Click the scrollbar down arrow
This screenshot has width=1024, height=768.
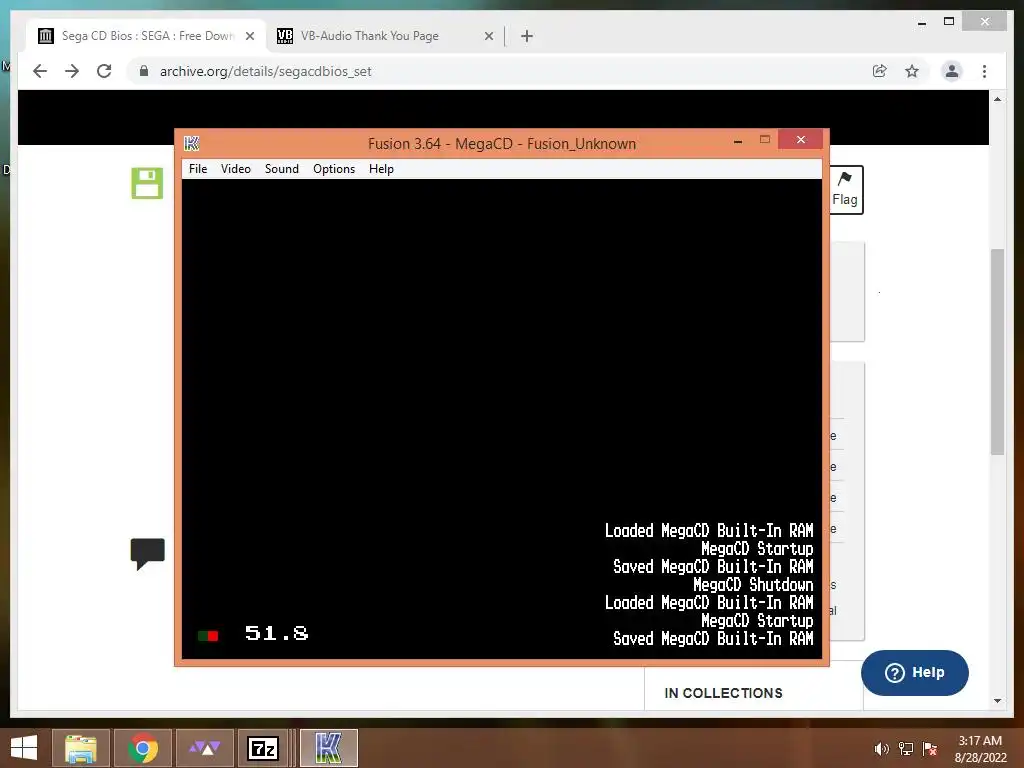click(x=997, y=701)
